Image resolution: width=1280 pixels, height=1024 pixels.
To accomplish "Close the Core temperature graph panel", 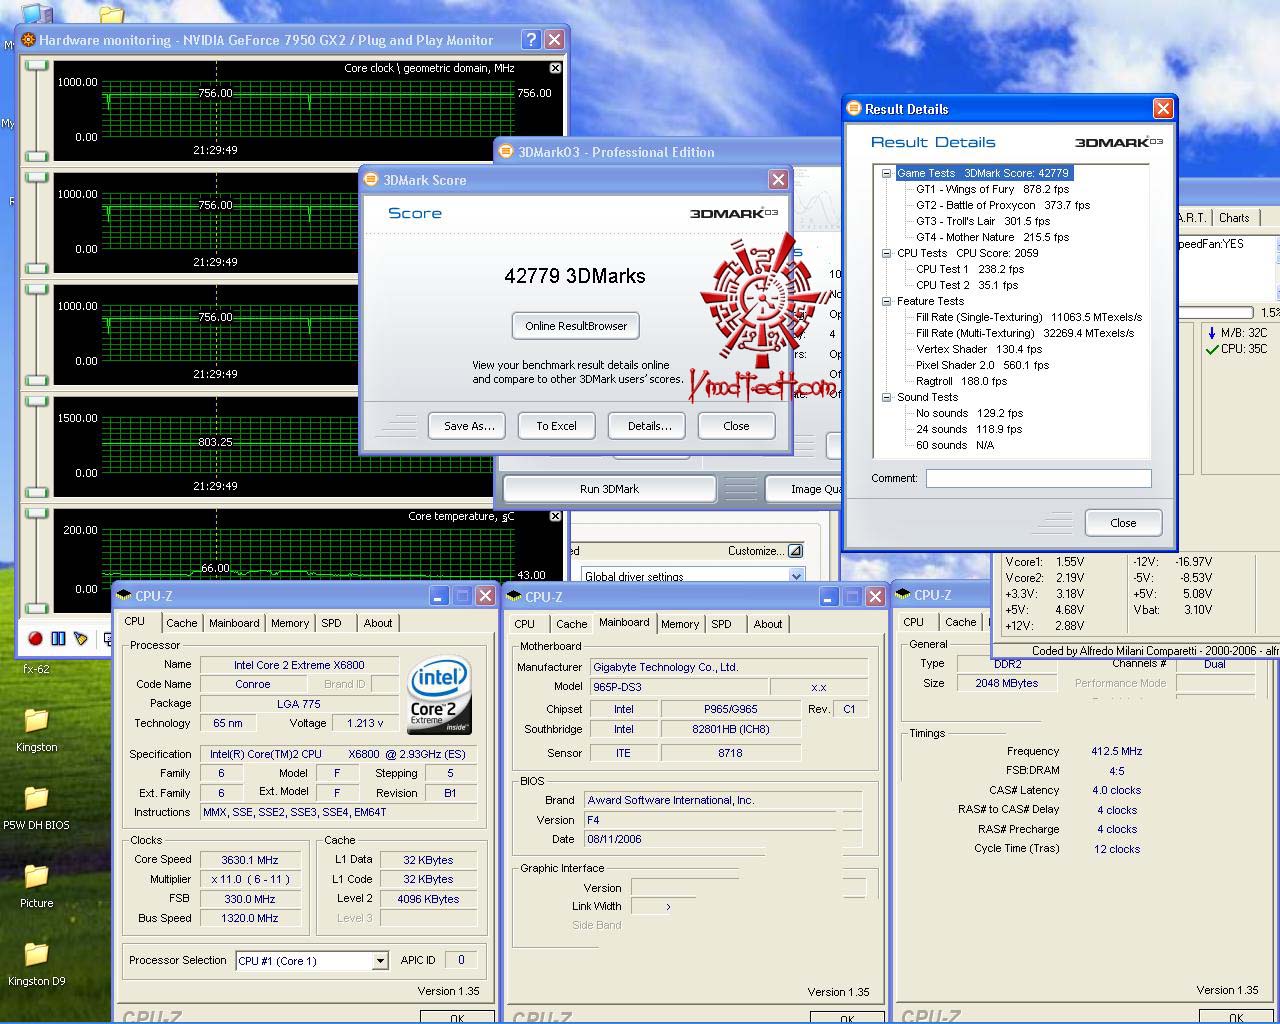I will tap(555, 516).
